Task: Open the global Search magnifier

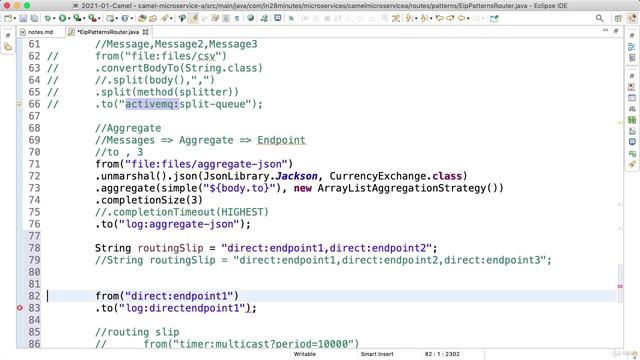Action: click(599, 18)
